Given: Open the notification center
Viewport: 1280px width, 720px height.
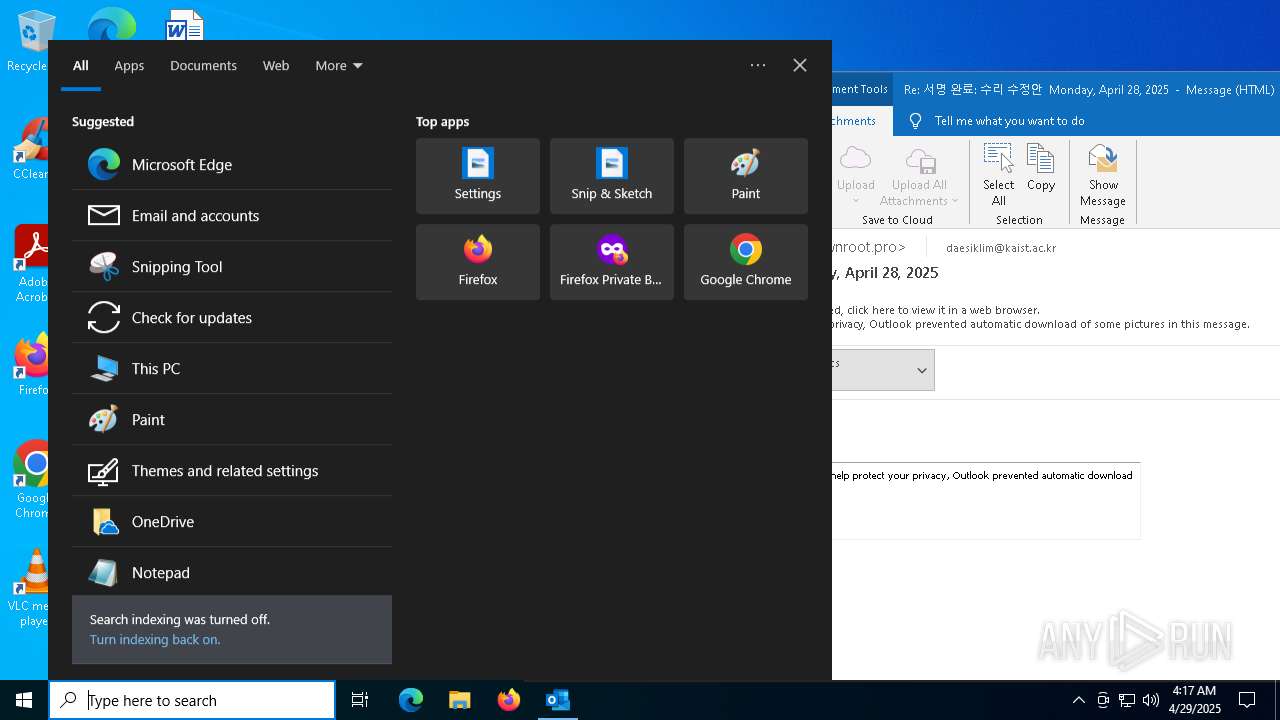Looking at the screenshot, I should tap(1247, 700).
